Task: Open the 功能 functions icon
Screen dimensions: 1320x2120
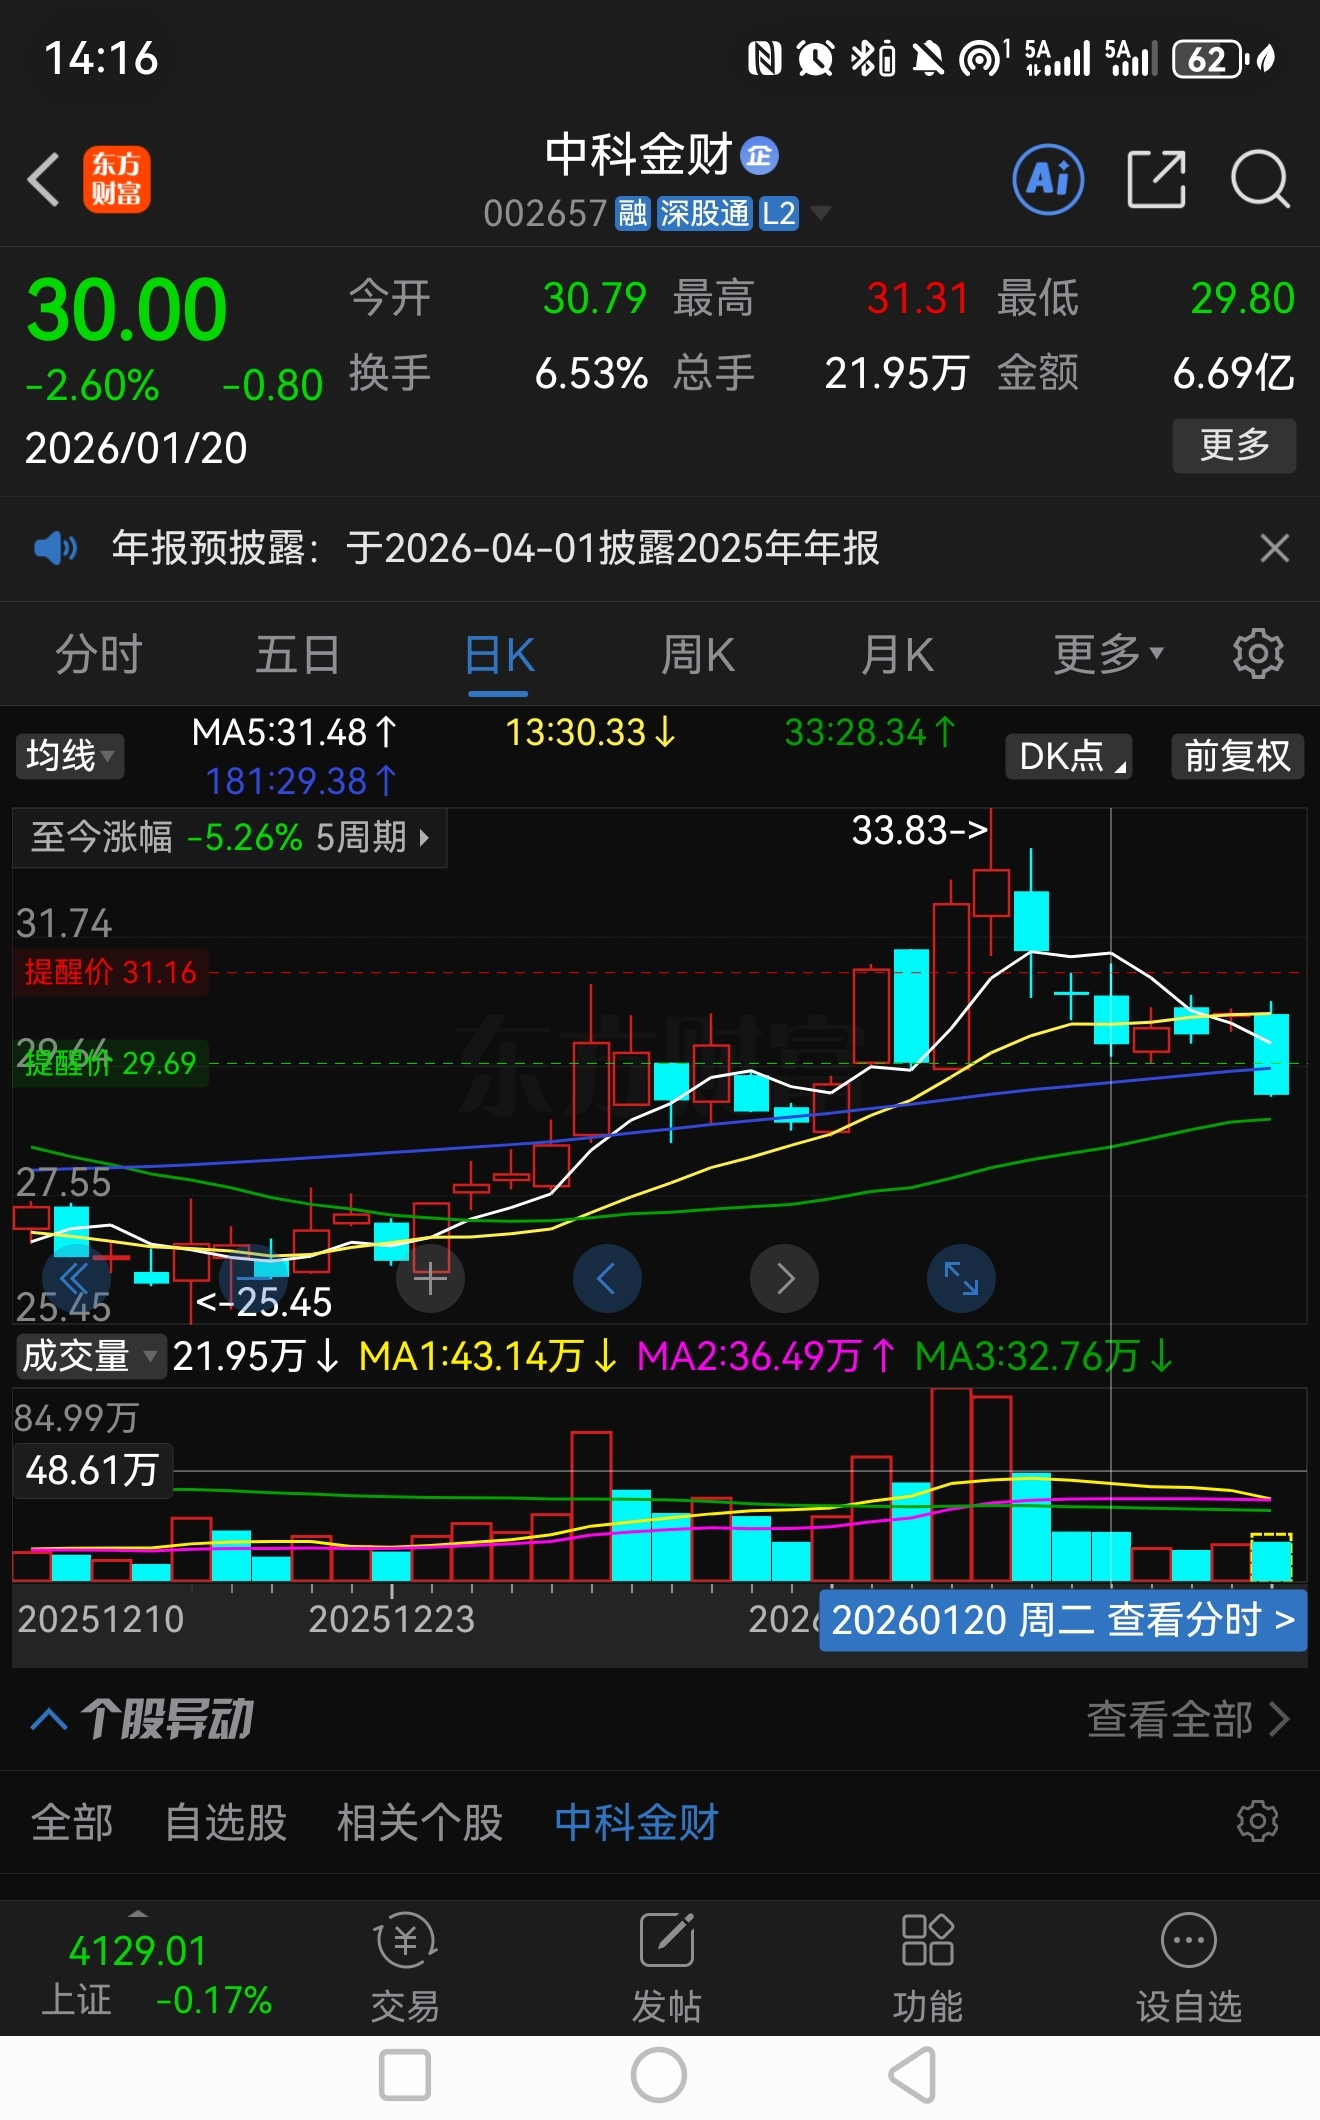Action: [927, 1968]
